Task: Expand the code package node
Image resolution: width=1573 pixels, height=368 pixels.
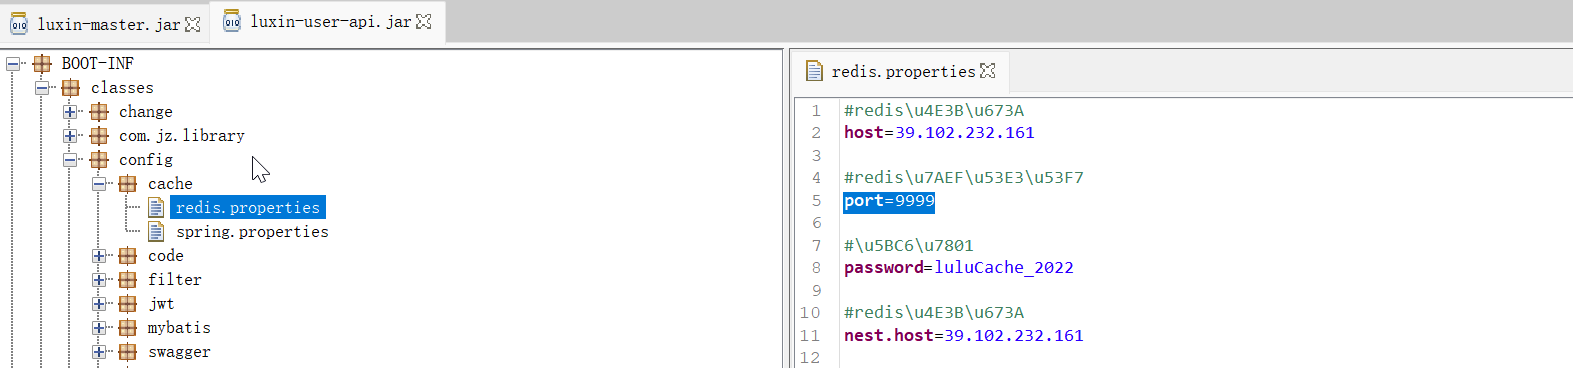Action: pyautogui.click(x=99, y=256)
